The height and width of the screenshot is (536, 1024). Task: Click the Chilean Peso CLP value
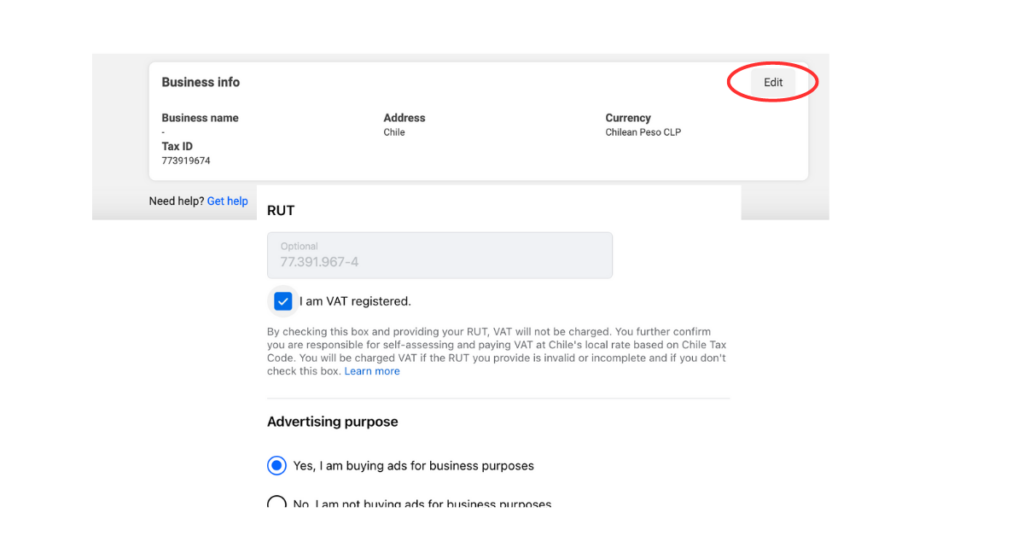point(642,132)
